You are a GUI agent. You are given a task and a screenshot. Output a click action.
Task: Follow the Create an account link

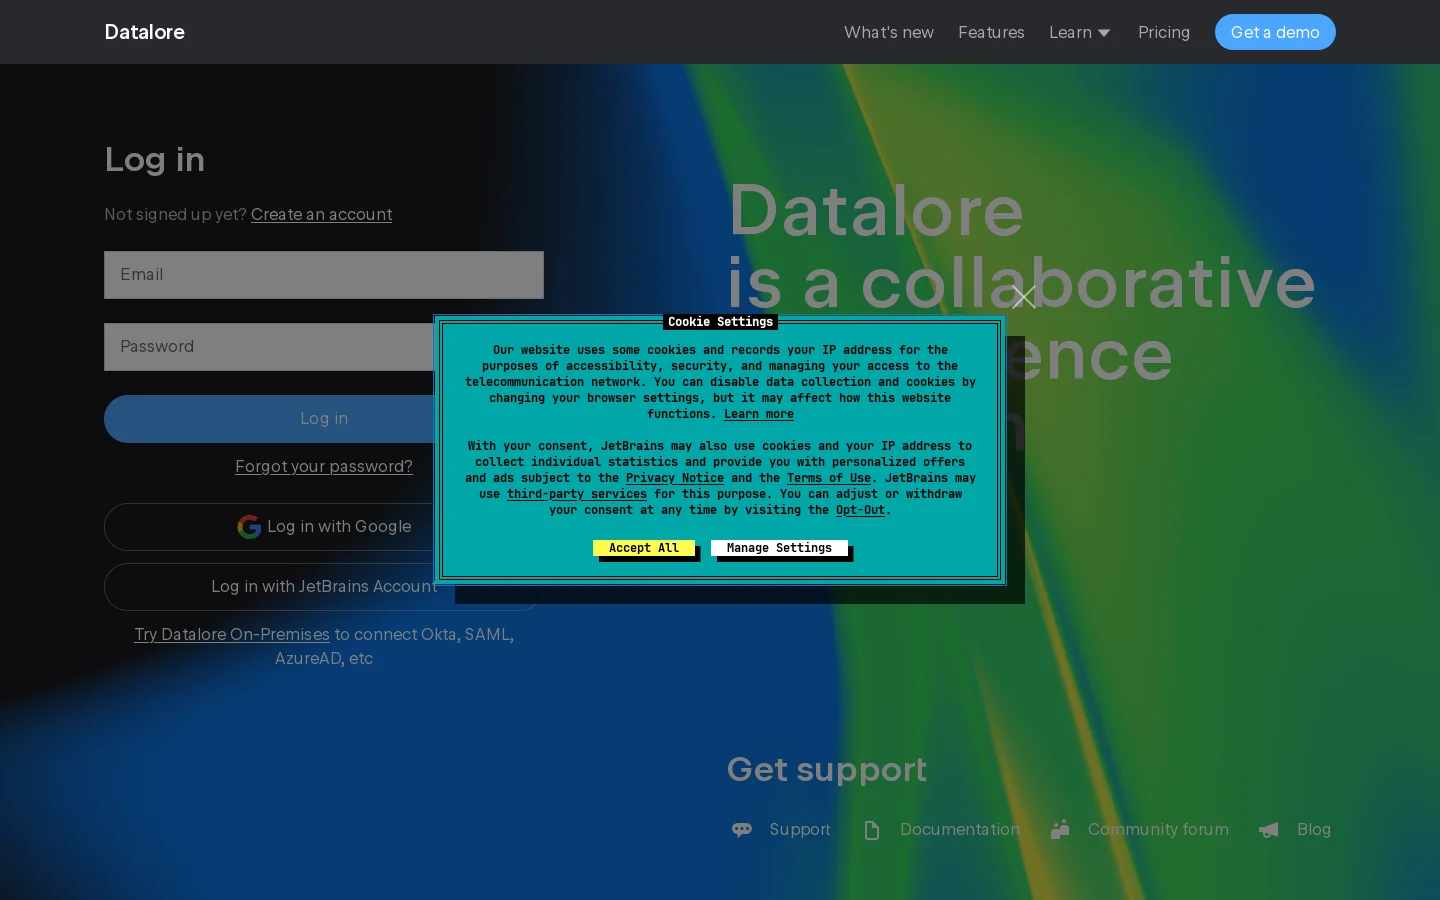321,214
